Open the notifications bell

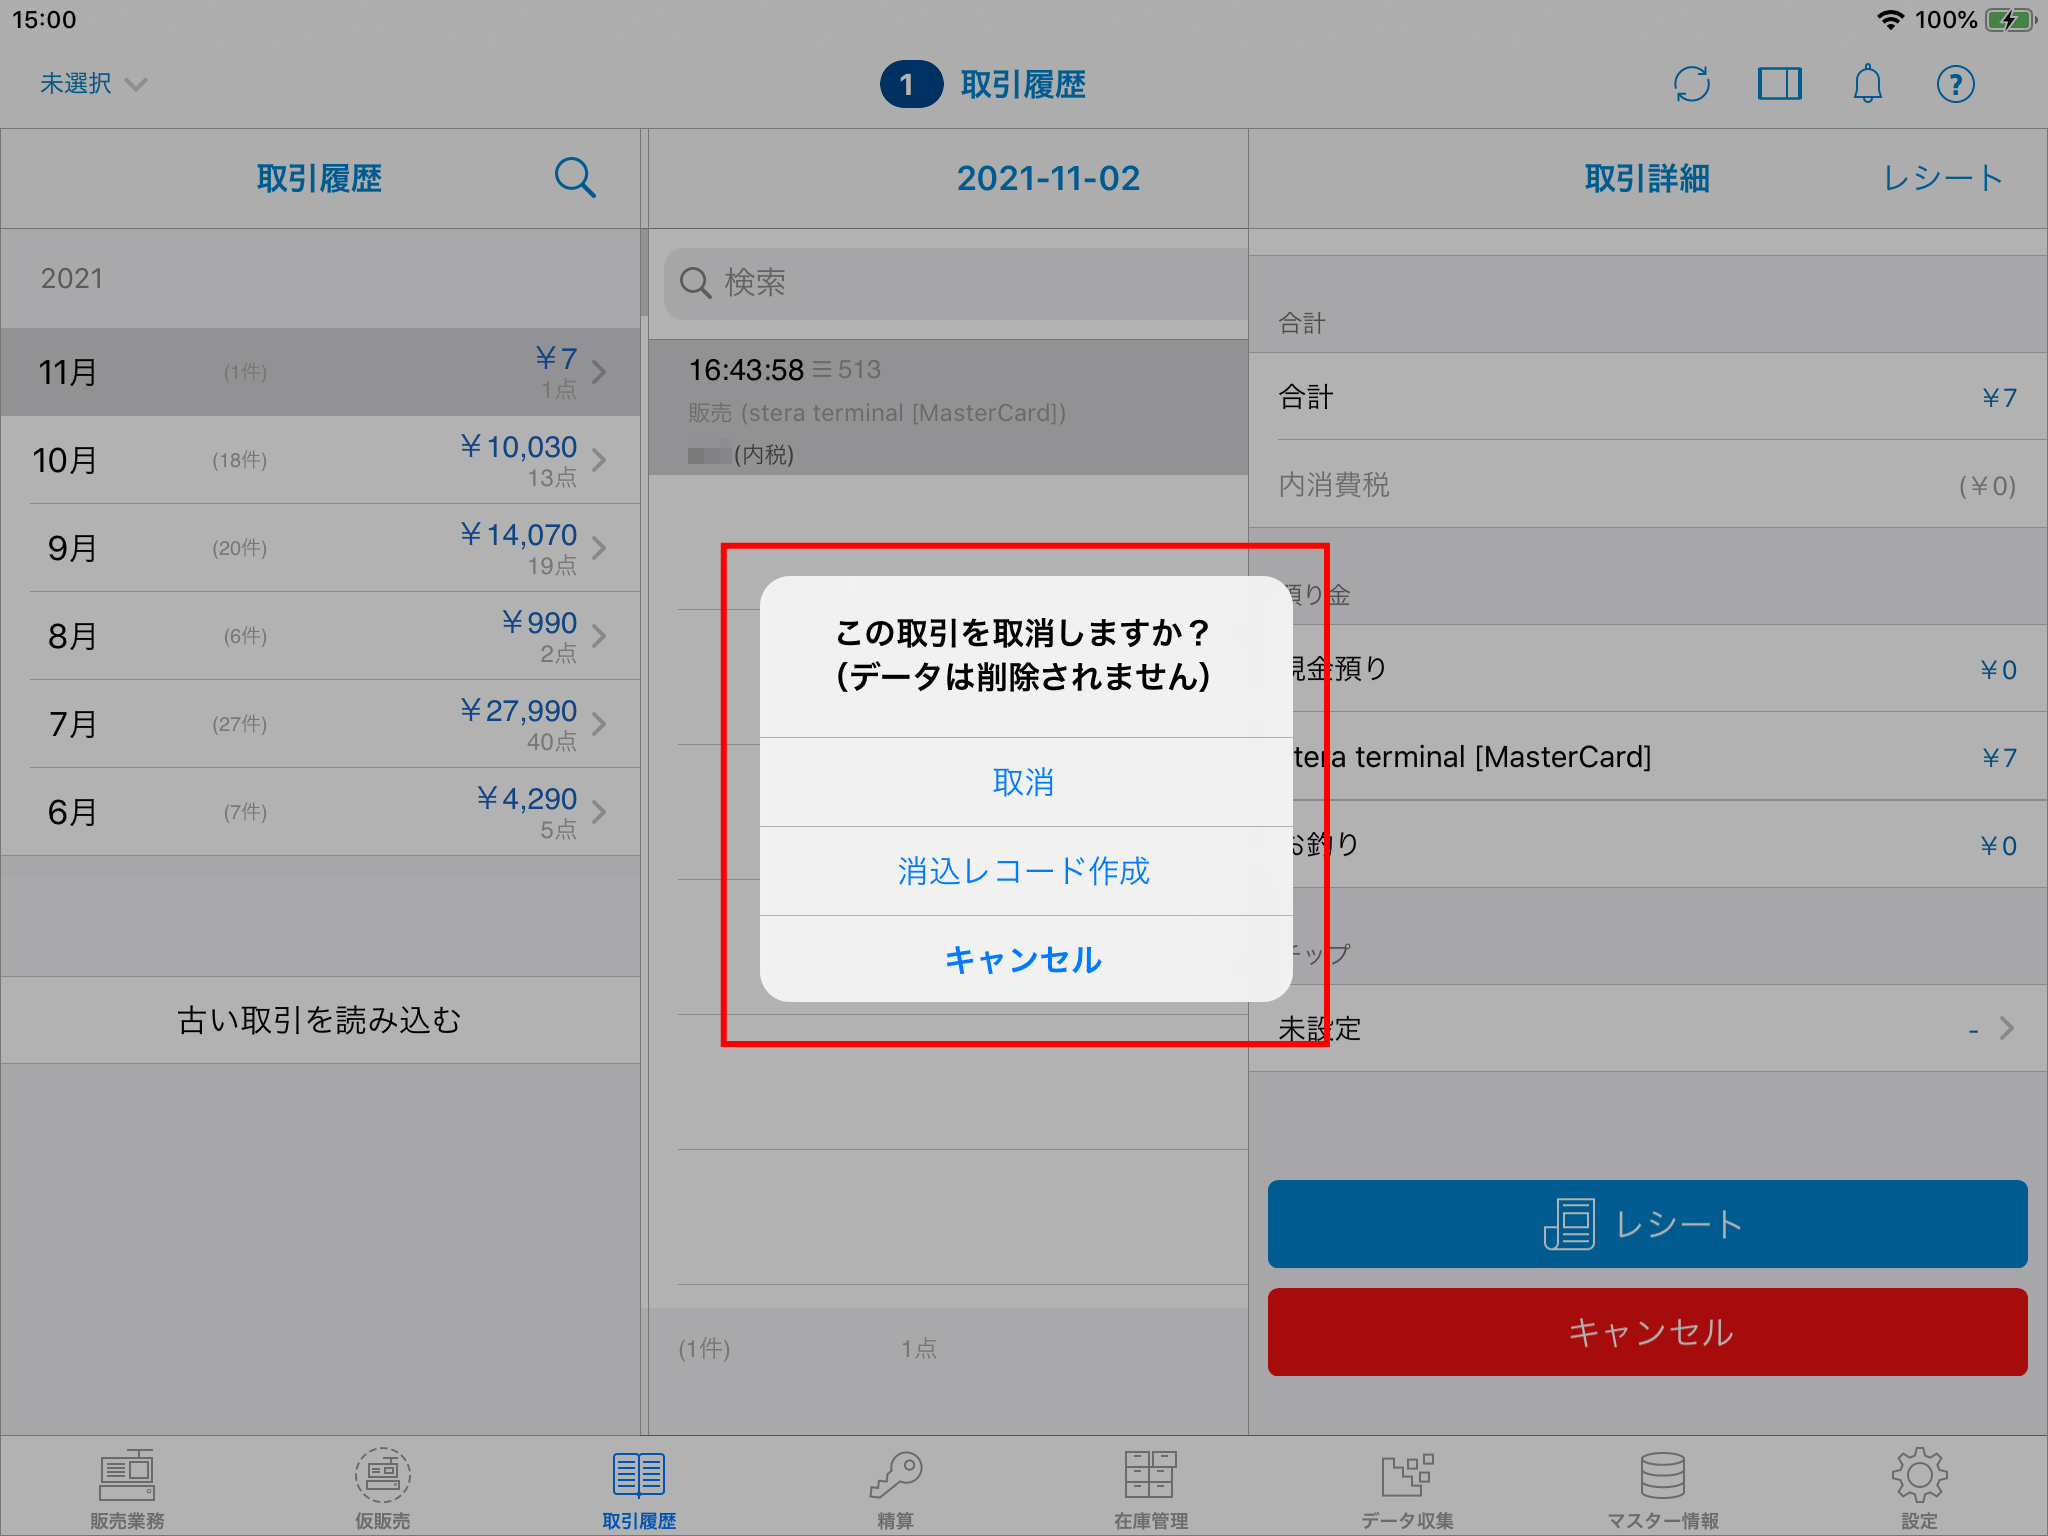coord(1867,84)
